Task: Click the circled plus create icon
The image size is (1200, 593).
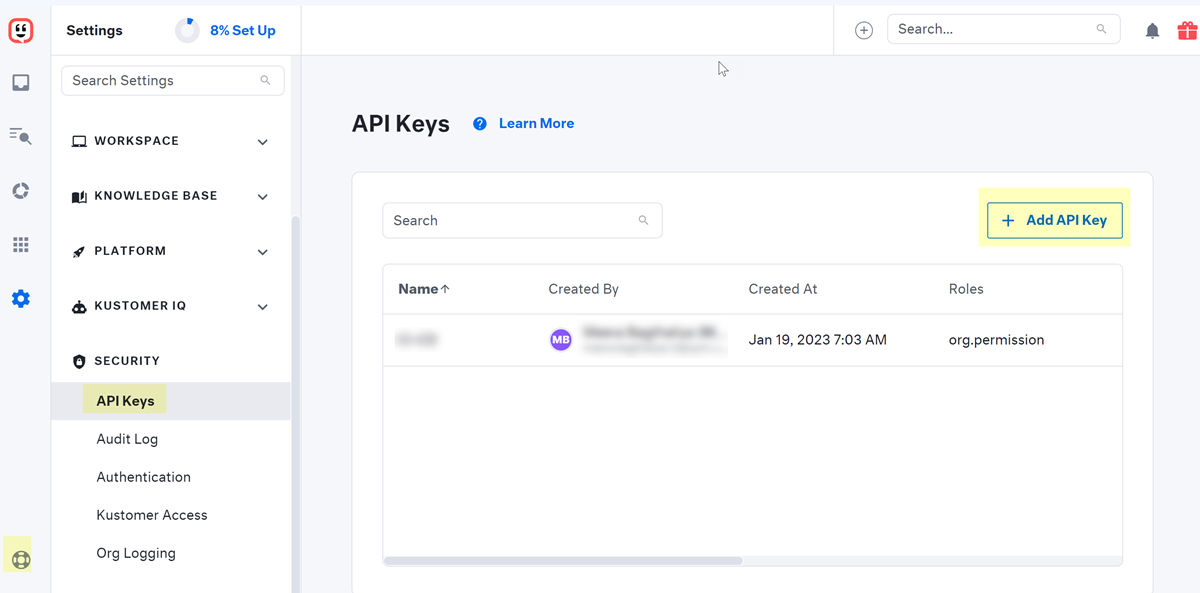Action: 864,31
